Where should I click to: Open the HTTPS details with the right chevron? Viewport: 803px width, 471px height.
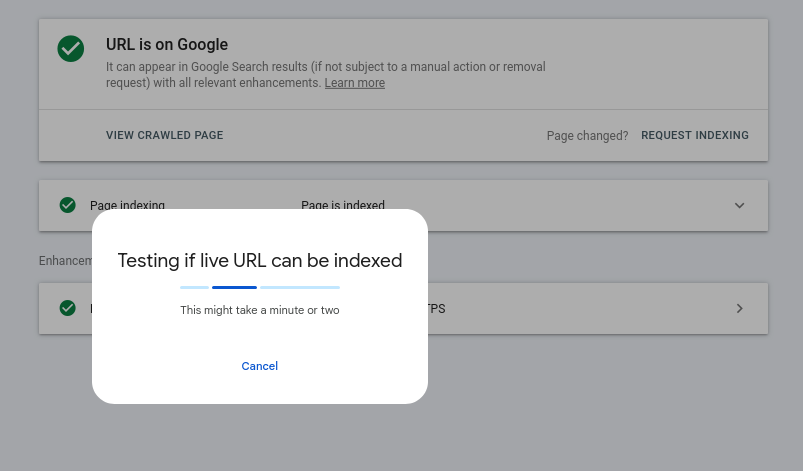point(739,308)
